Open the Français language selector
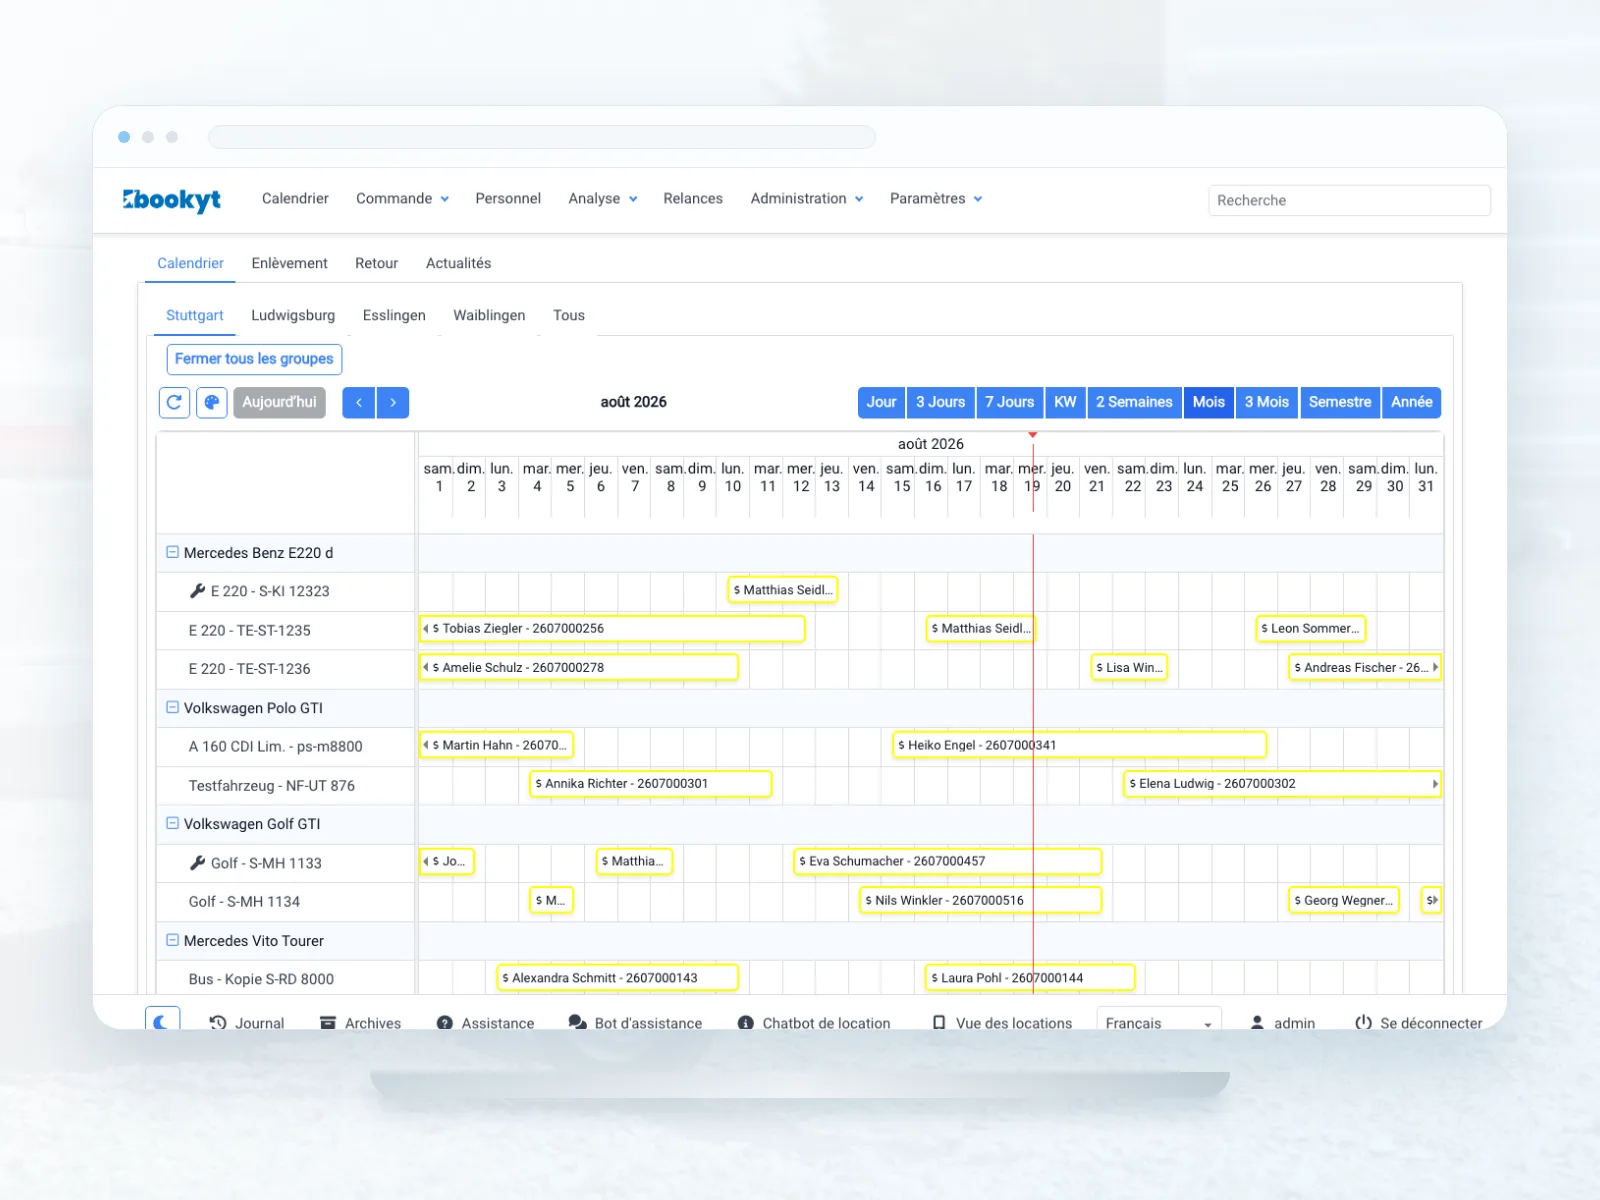1600x1200 pixels. tap(1159, 1020)
